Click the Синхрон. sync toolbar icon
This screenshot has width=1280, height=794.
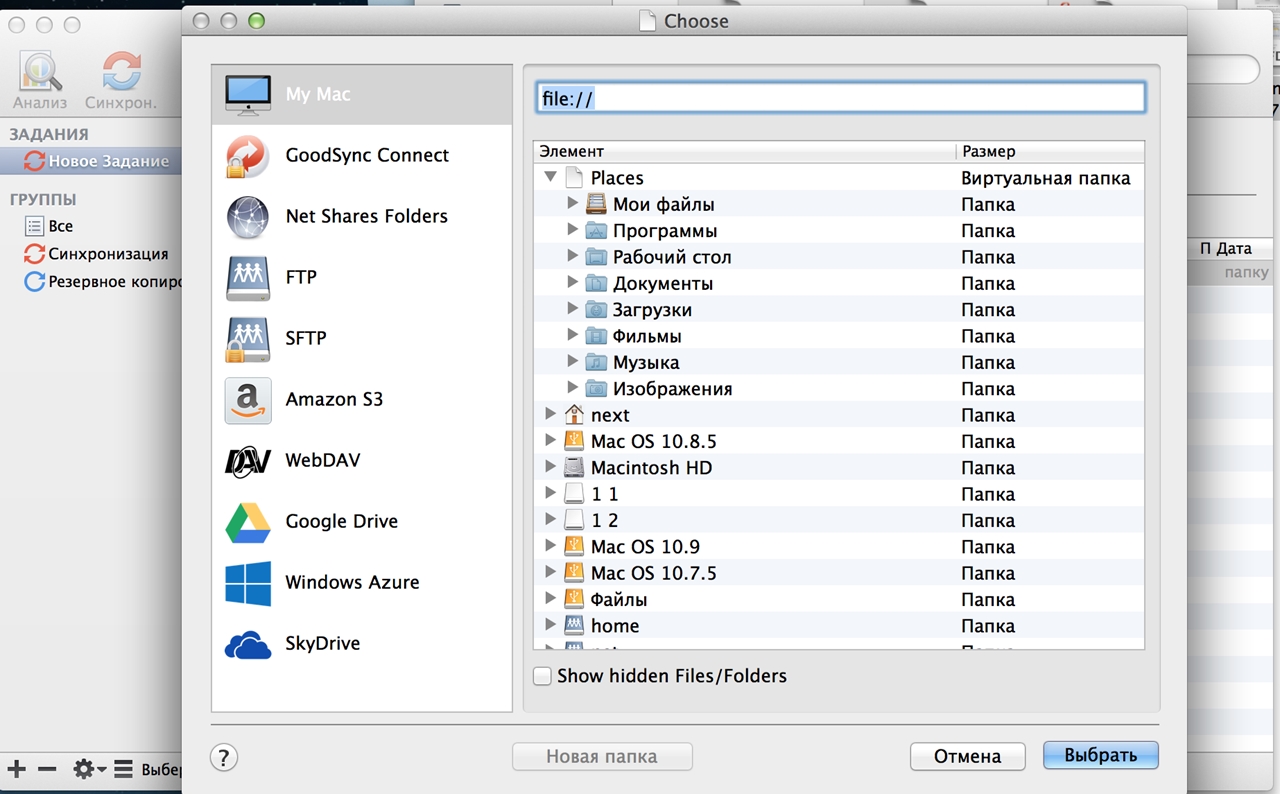pyautogui.click(x=121, y=73)
